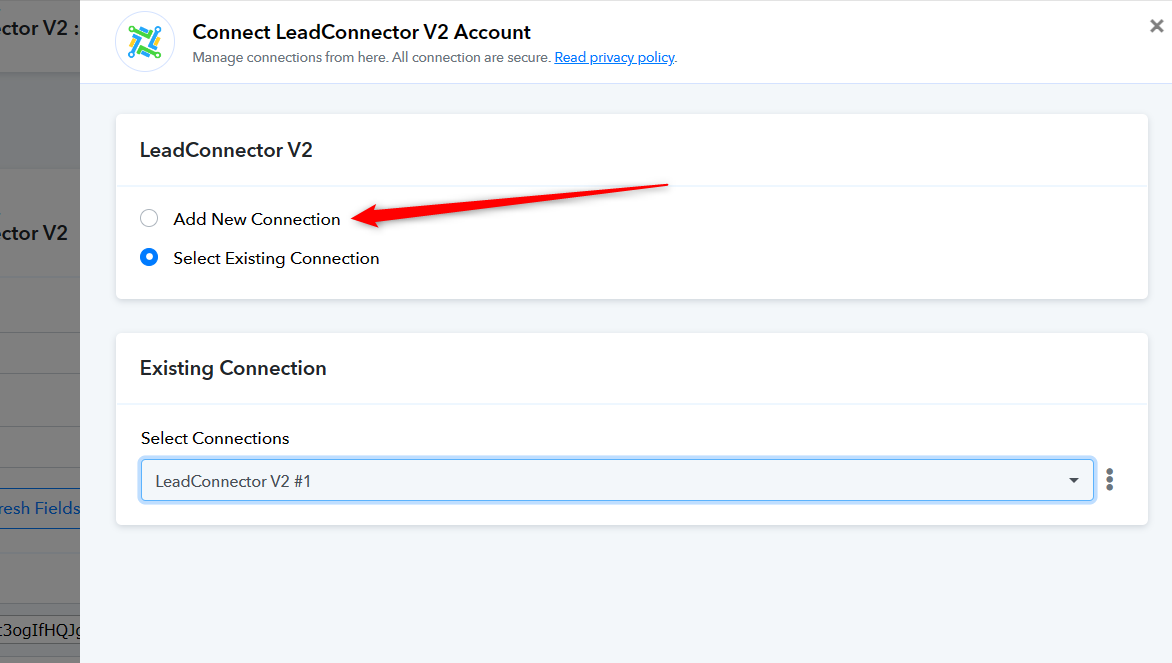Click the LeadConnector V2 section heading

(226, 150)
